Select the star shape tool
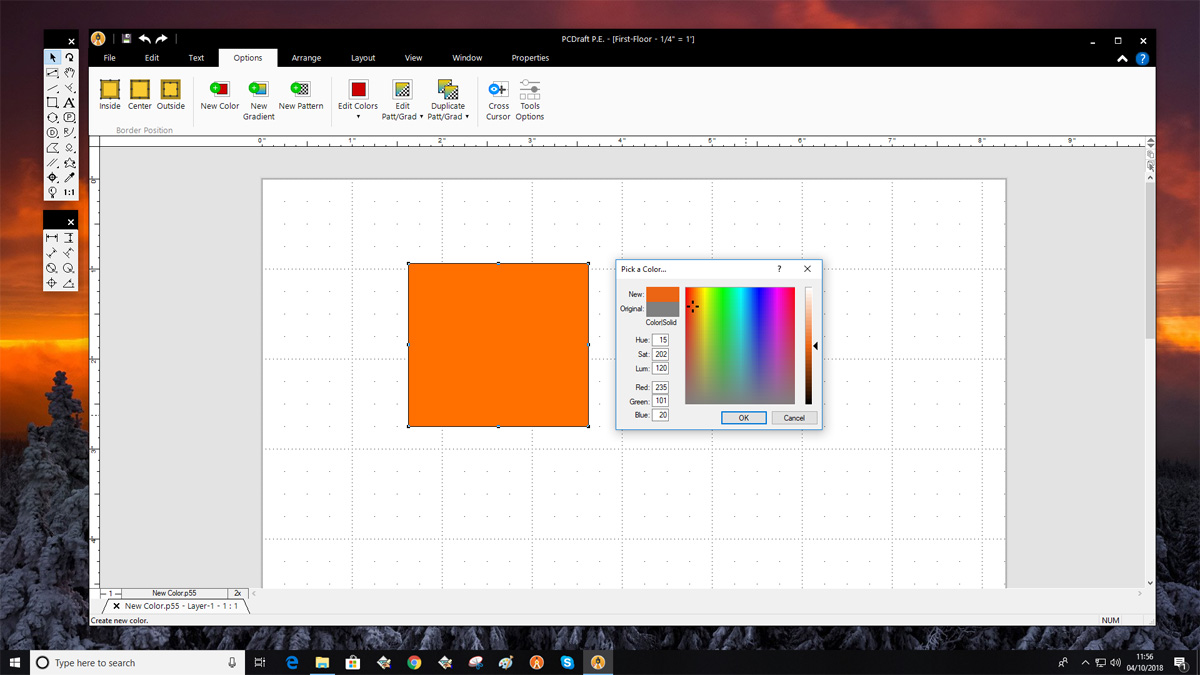The height and width of the screenshot is (675, 1200). point(69,162)
